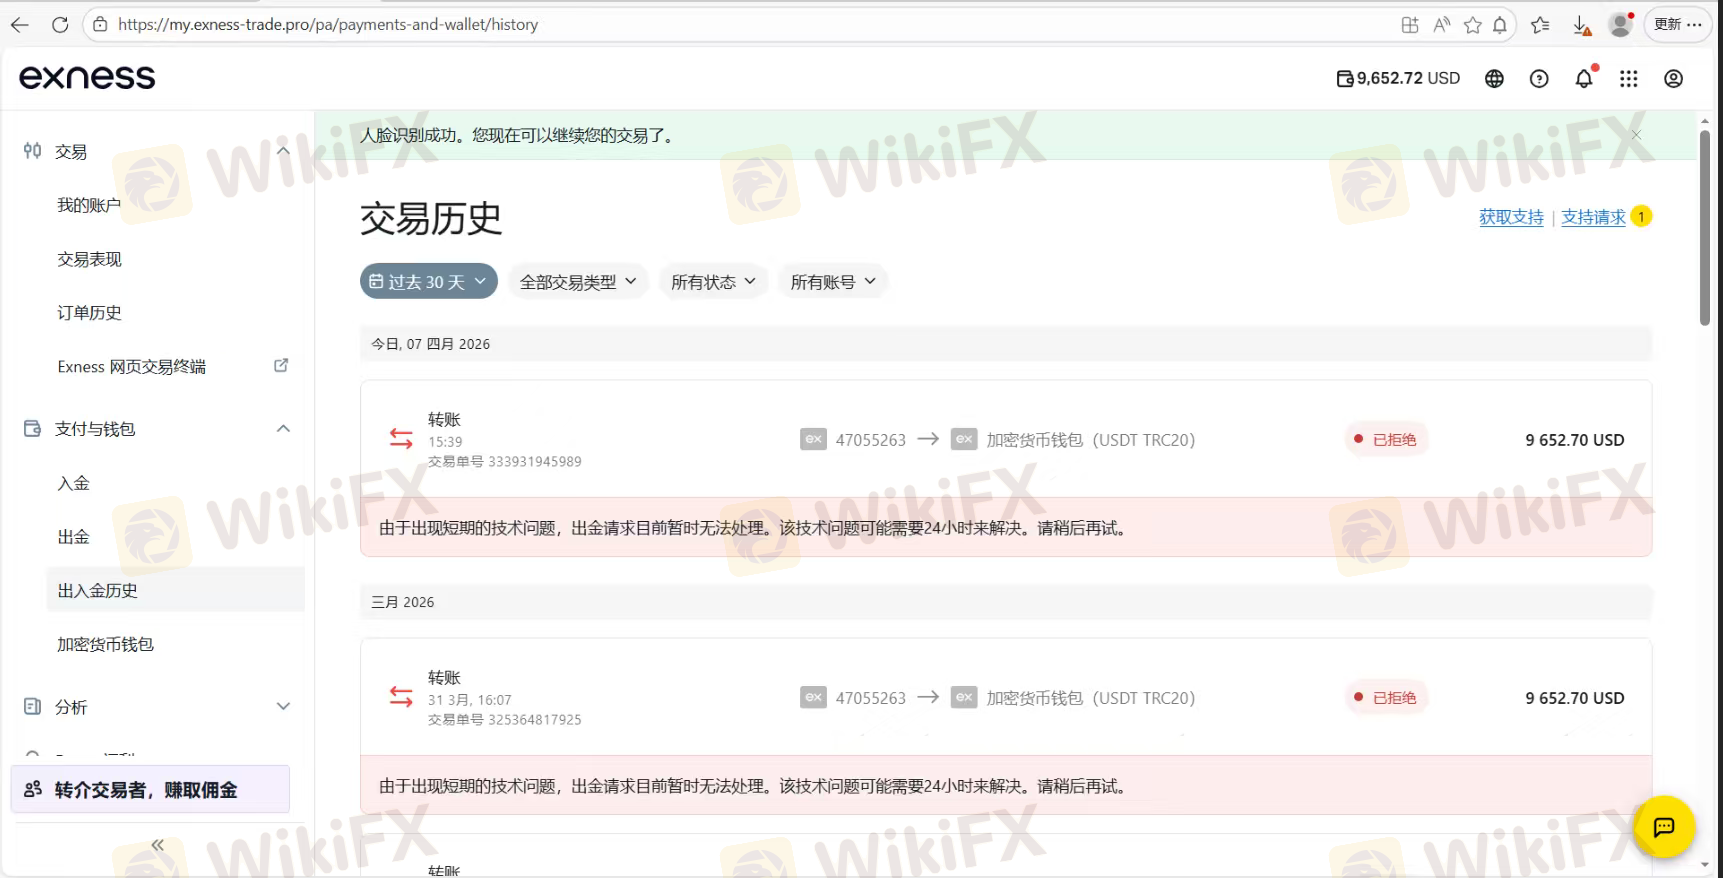
Task: Open the 所有状态 filter dropdown
Action: (x=713, y=282)
